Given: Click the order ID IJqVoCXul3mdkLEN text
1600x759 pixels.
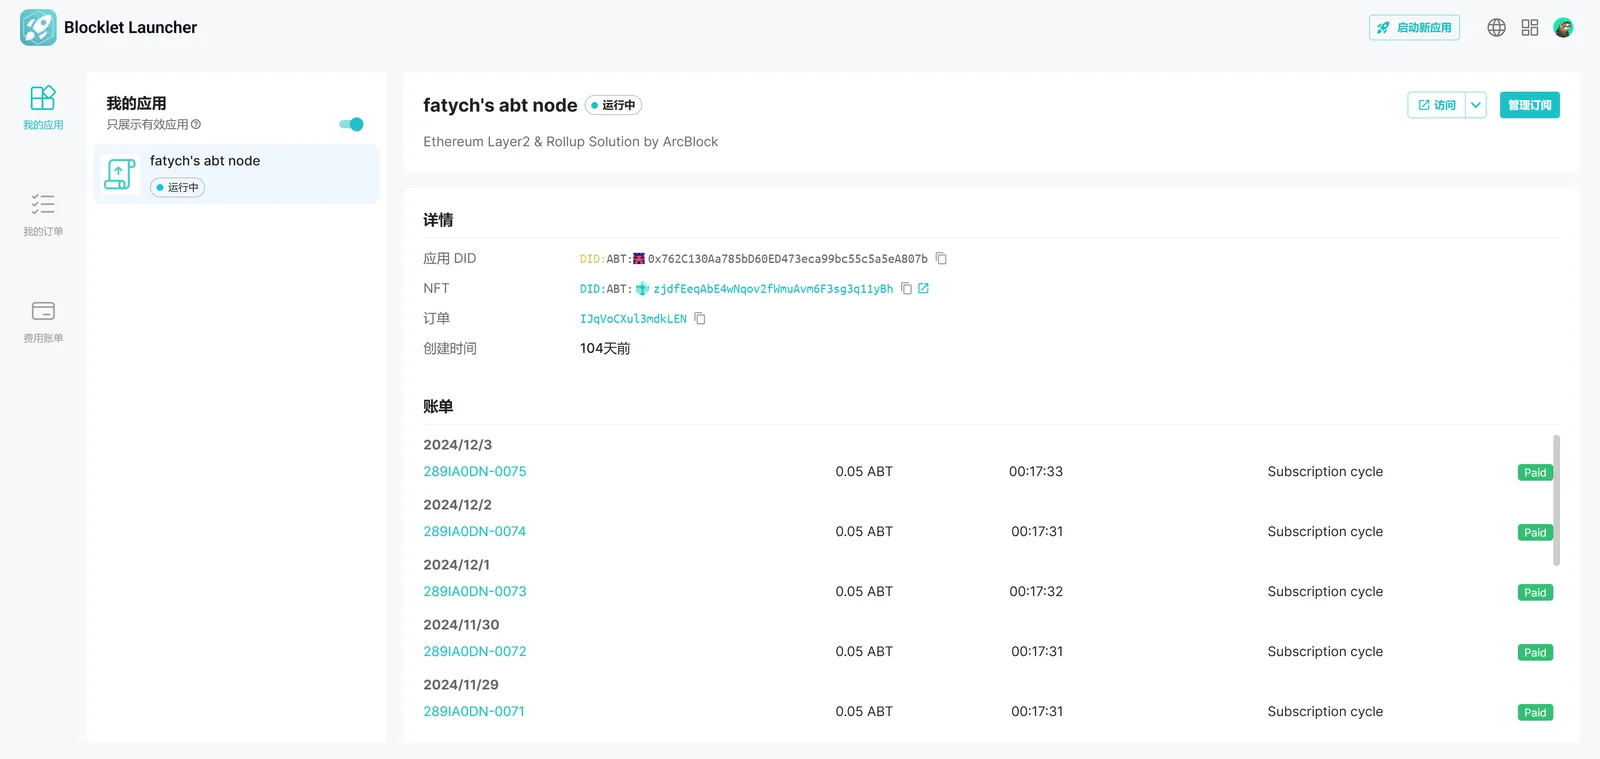Looking at the screenshot, I should (633, 319).
